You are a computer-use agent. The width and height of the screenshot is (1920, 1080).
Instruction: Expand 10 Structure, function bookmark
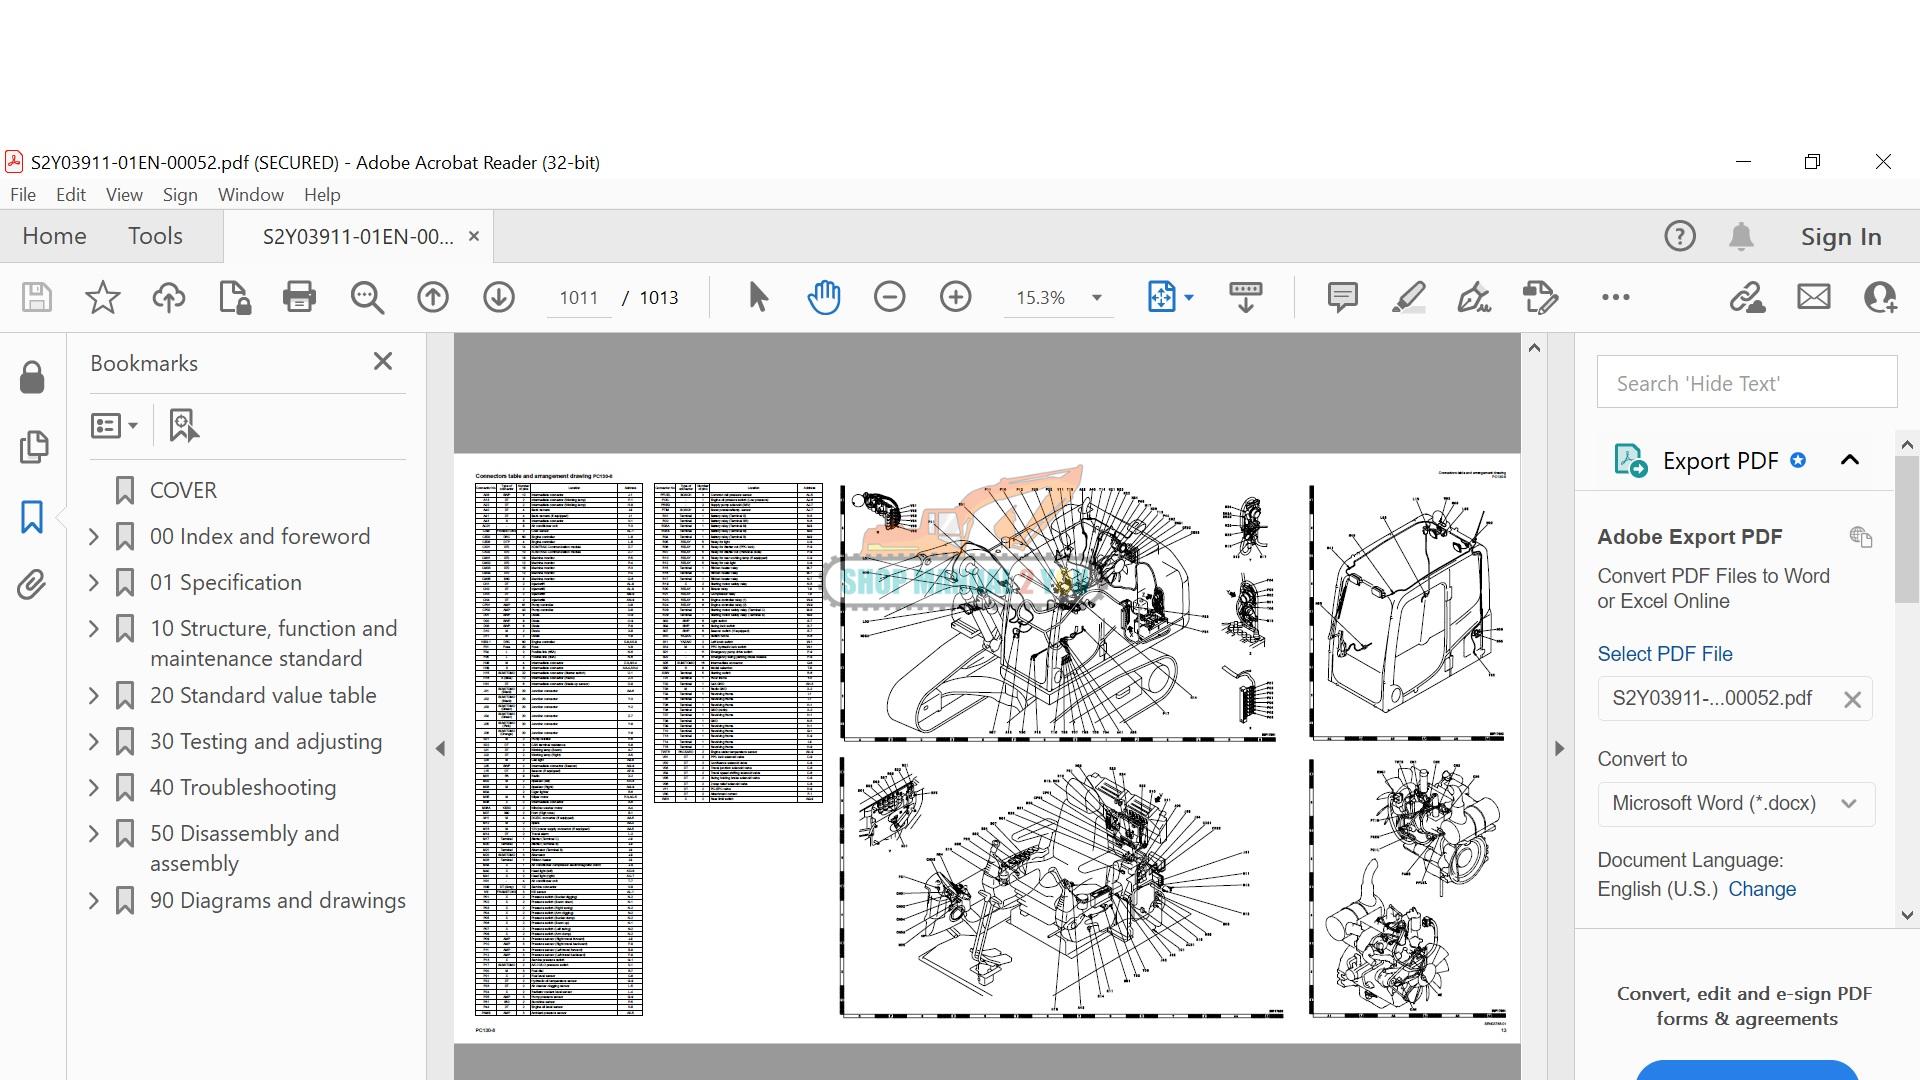[x=94, y=629]
